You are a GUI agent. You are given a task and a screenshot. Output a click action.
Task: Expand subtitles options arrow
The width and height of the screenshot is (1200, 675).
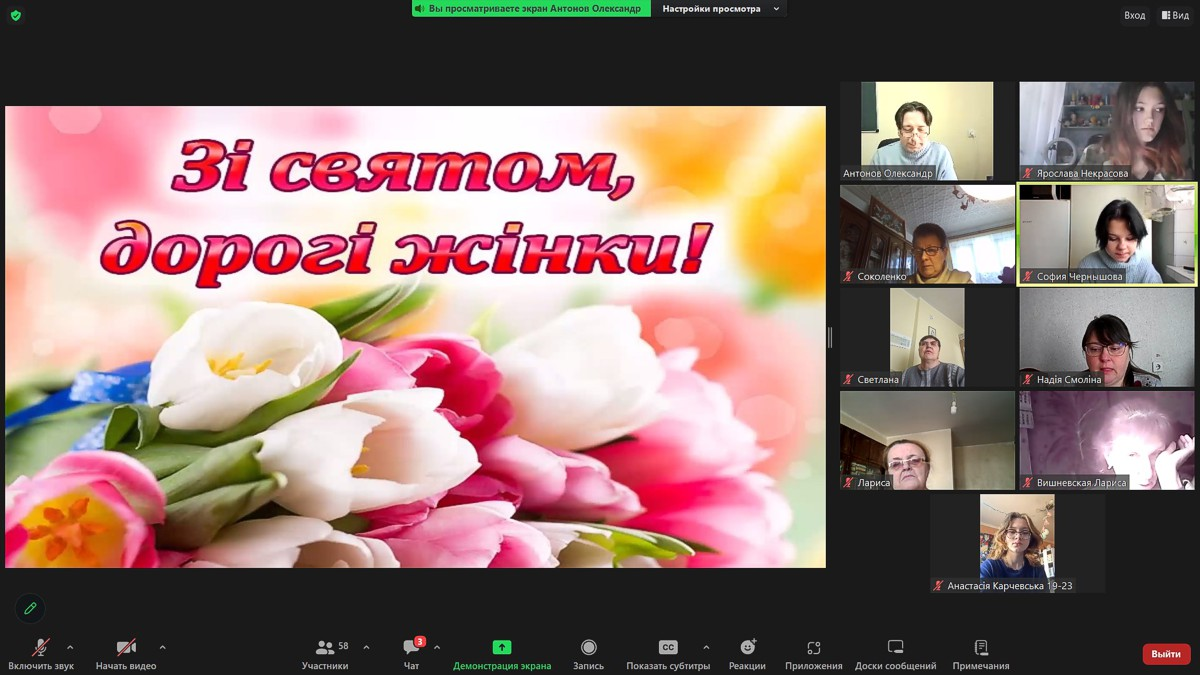click(x=706, y=647)
